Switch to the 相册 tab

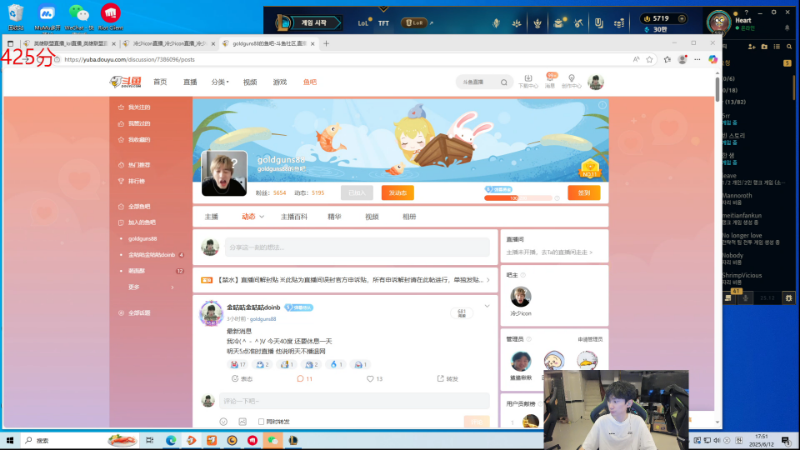409,217
